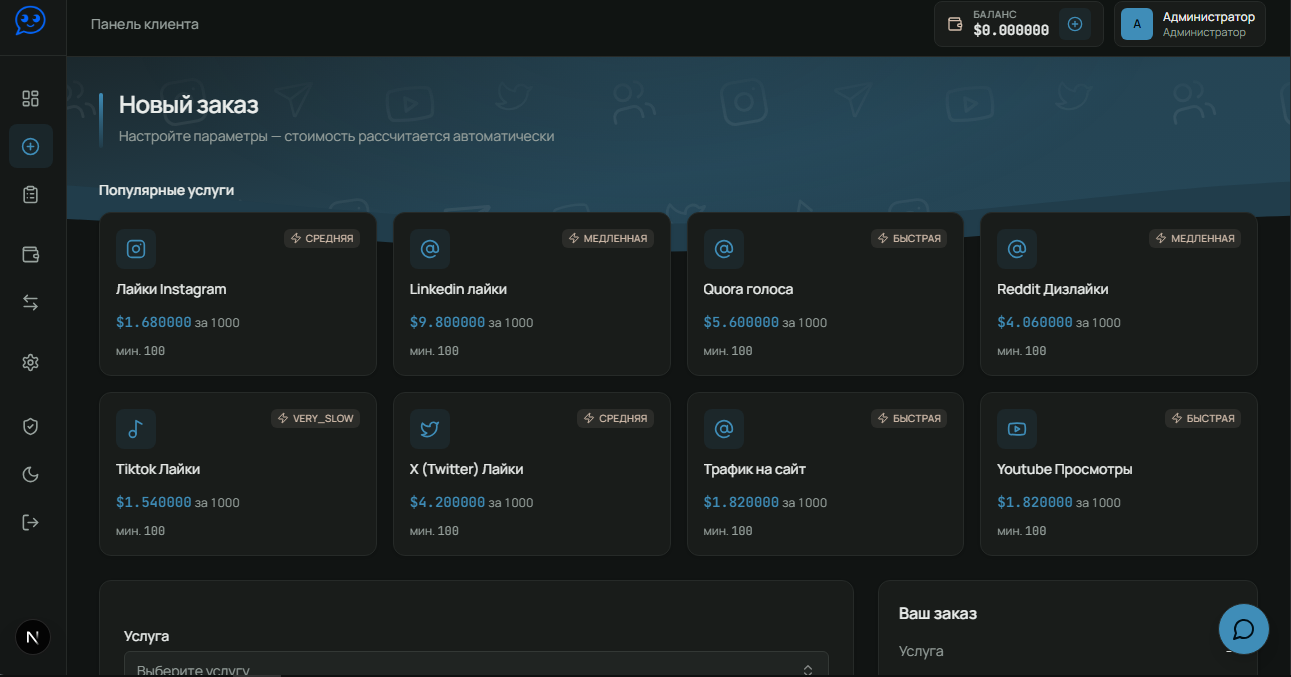Open settings gear icon in sidebar
The image size is (1291, 677).
(x=30, y=362)
